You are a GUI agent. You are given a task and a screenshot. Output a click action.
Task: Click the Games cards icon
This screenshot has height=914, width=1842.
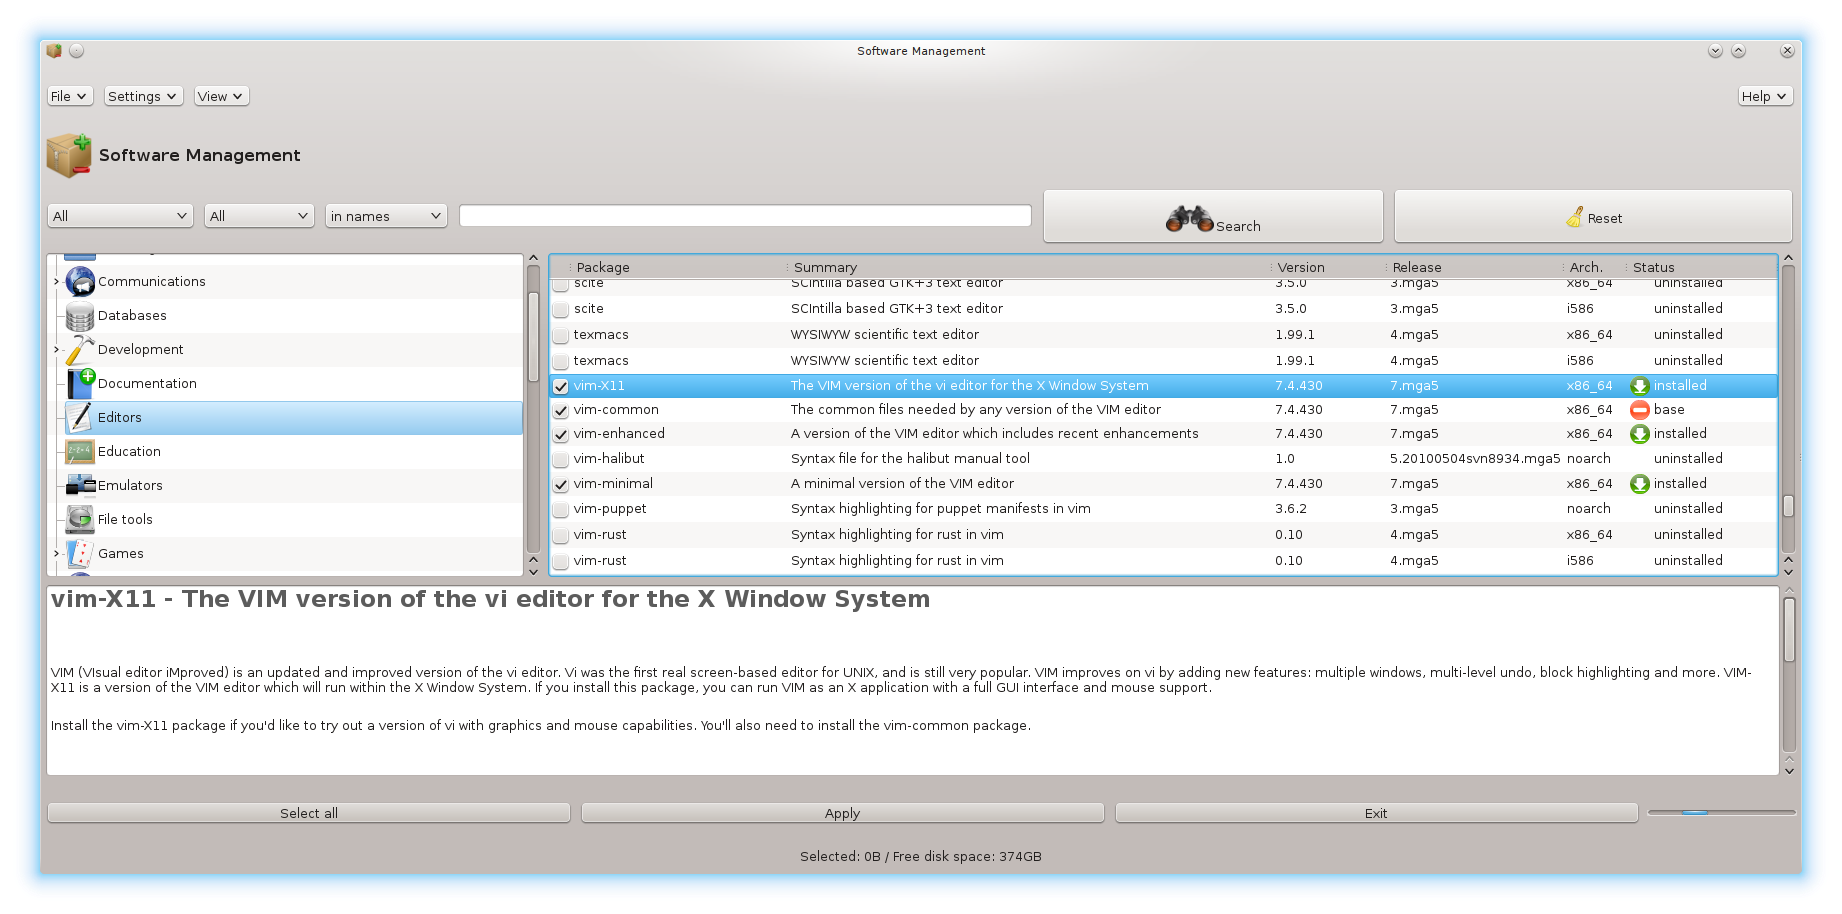pyautogui.click(x=80, y=554)
